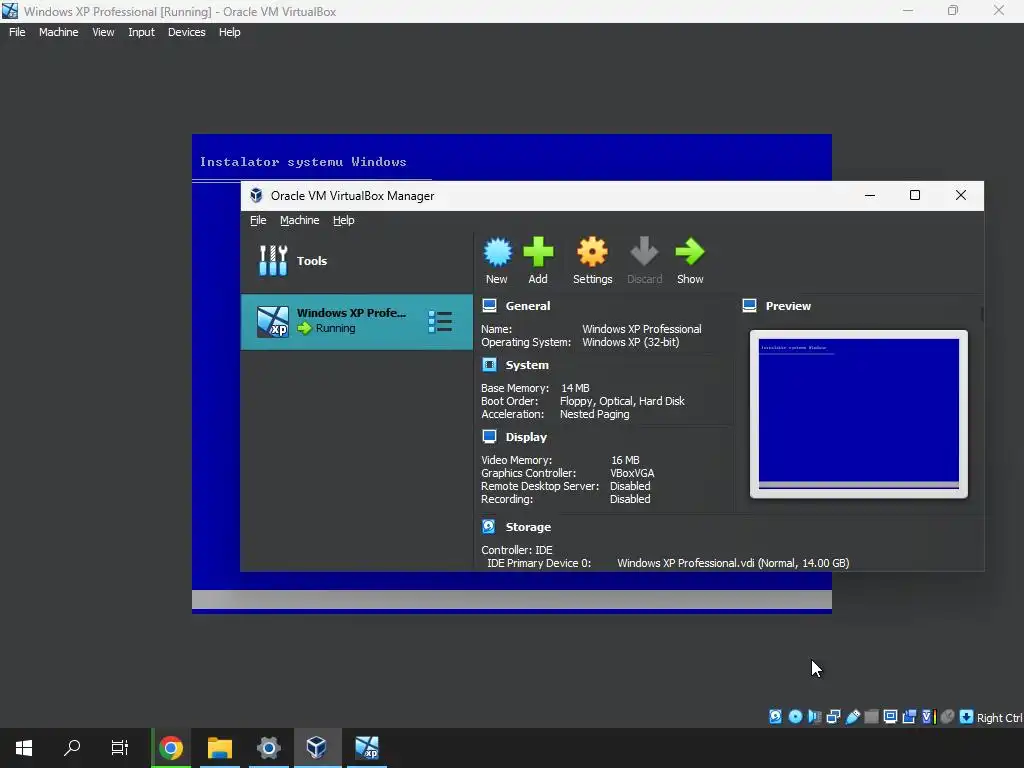Open View menu in VM window

[x=103, y=32]
